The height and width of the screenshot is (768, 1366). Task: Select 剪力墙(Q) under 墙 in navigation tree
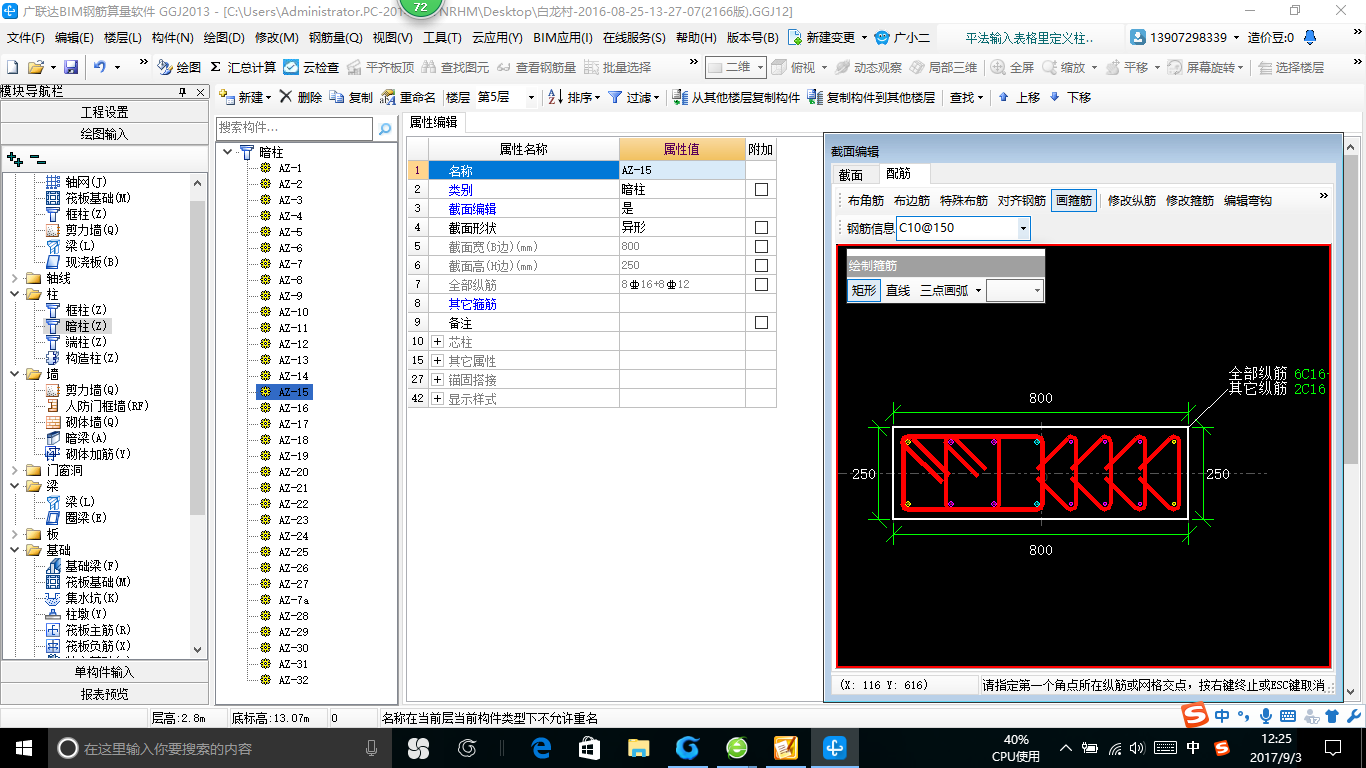pos(92,390)
